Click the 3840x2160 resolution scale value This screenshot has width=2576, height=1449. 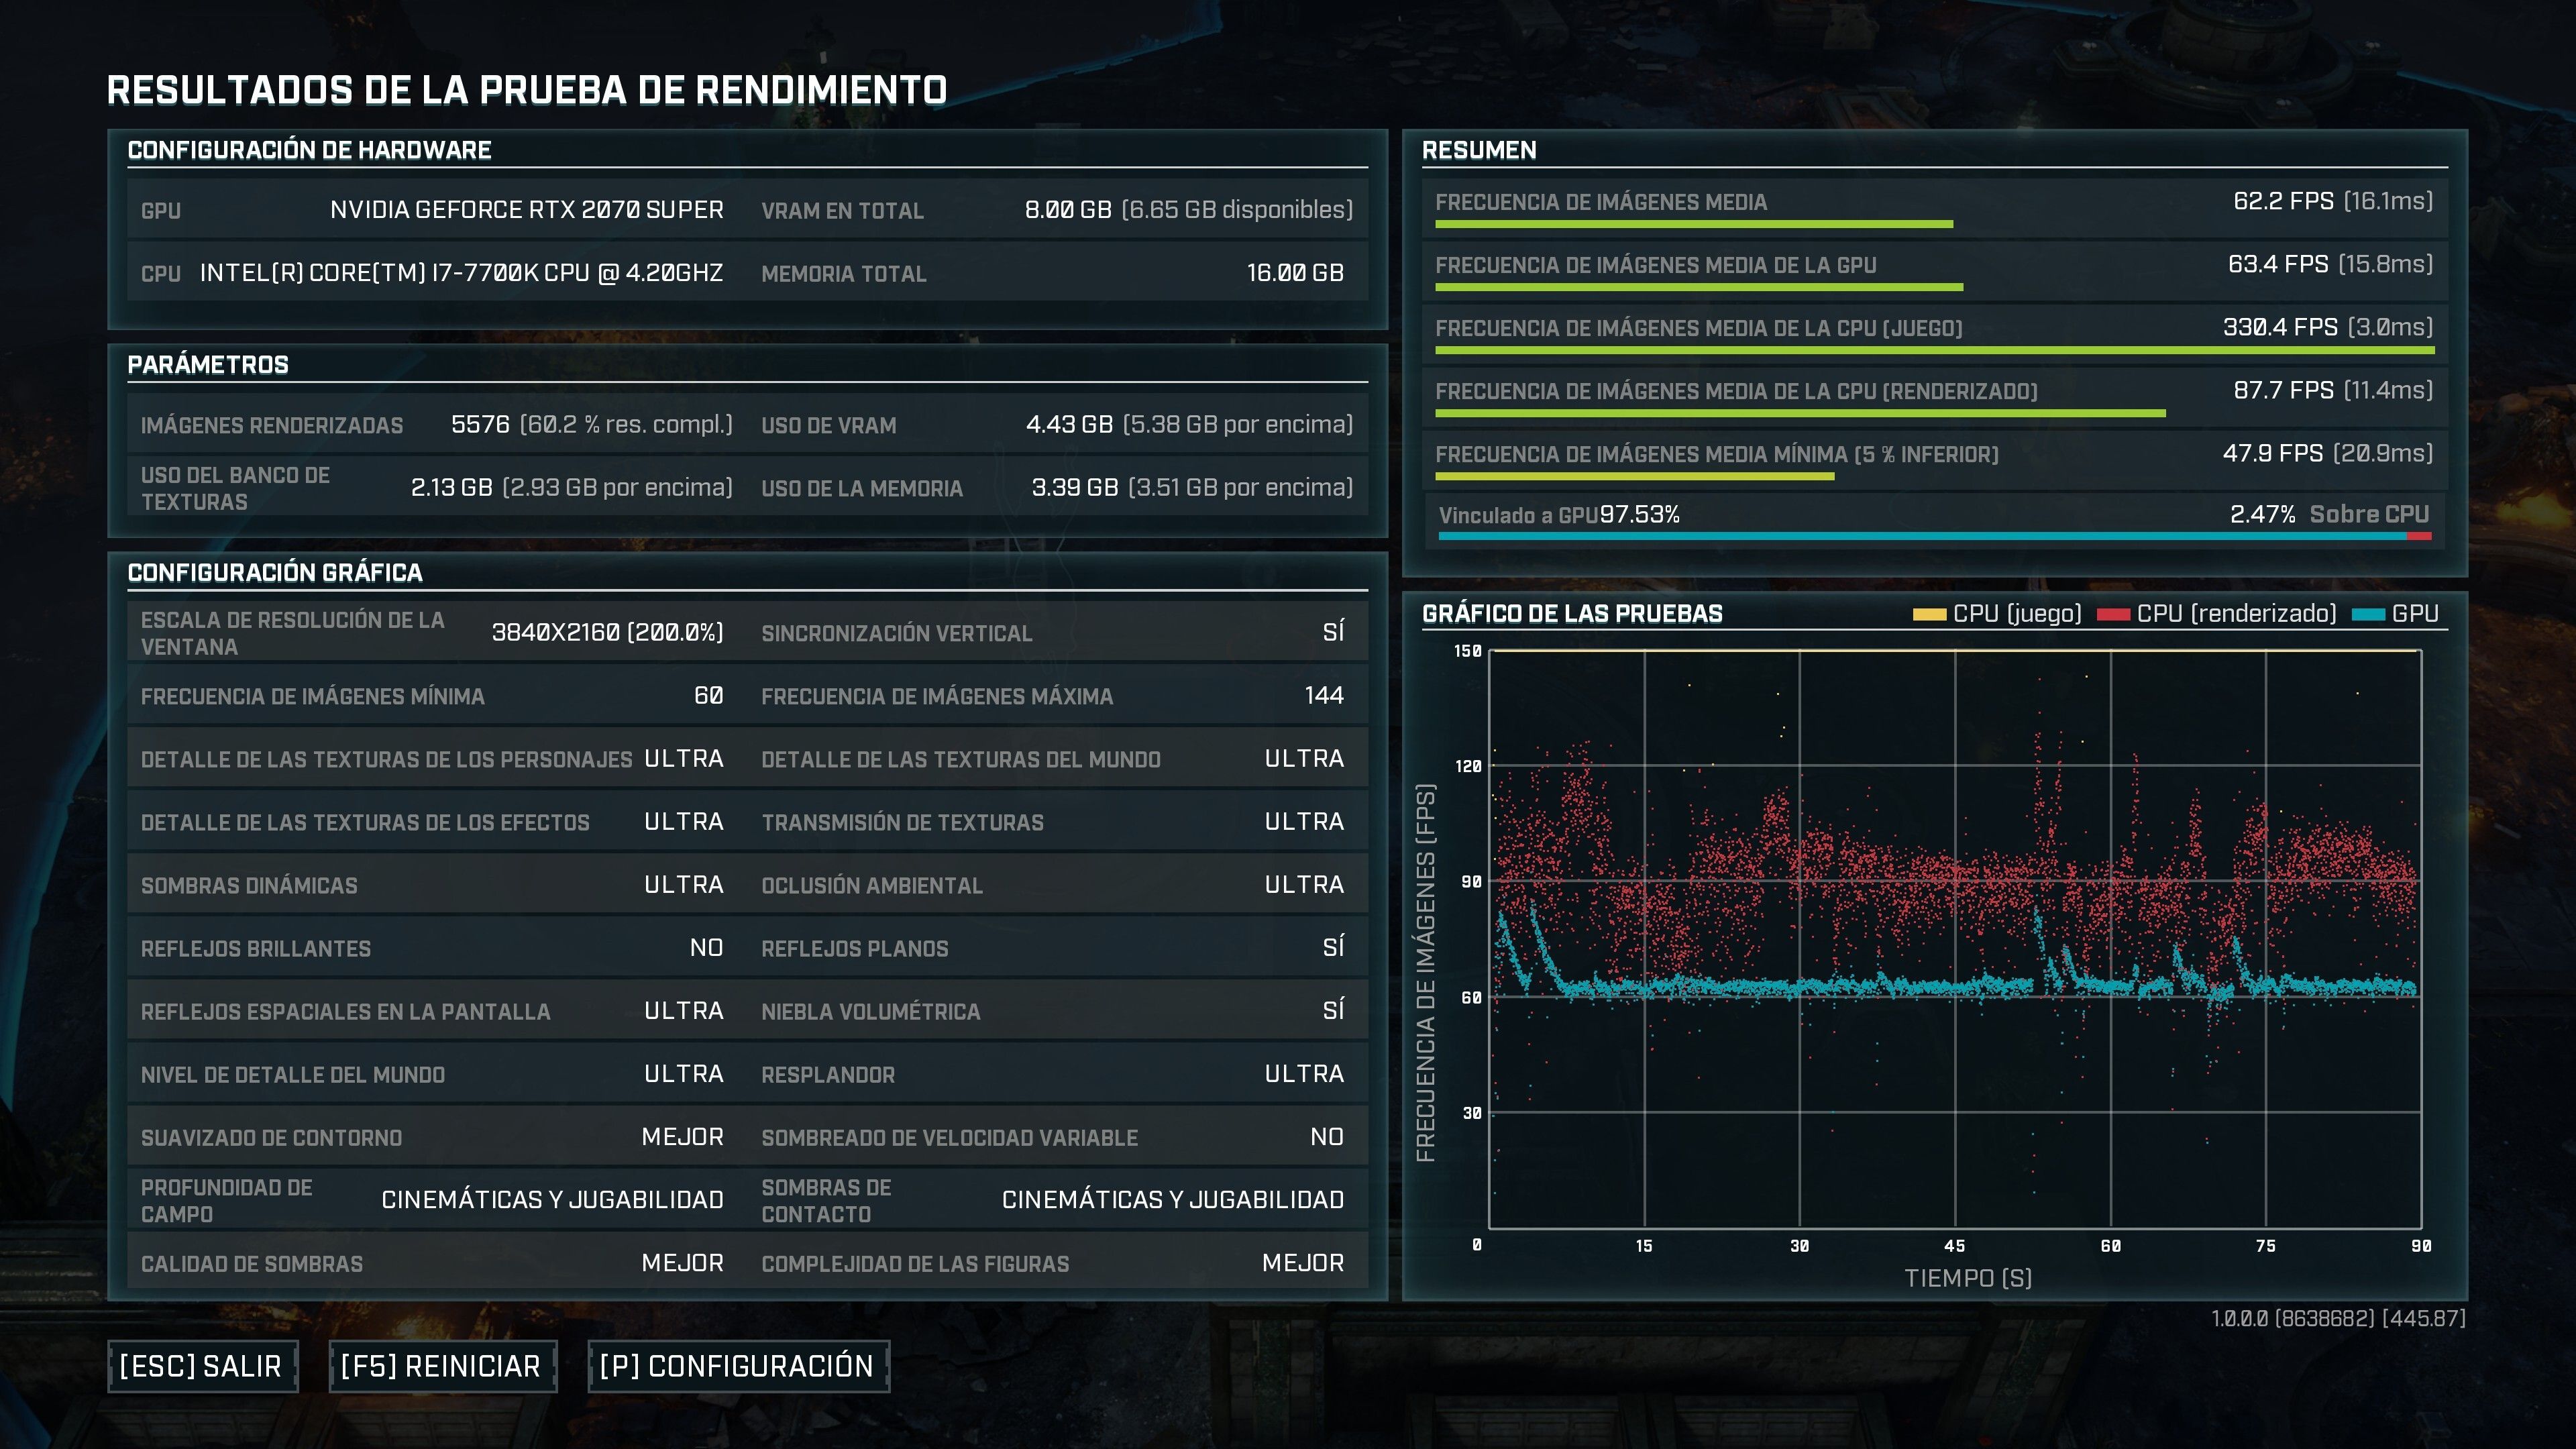pos(607,632)
